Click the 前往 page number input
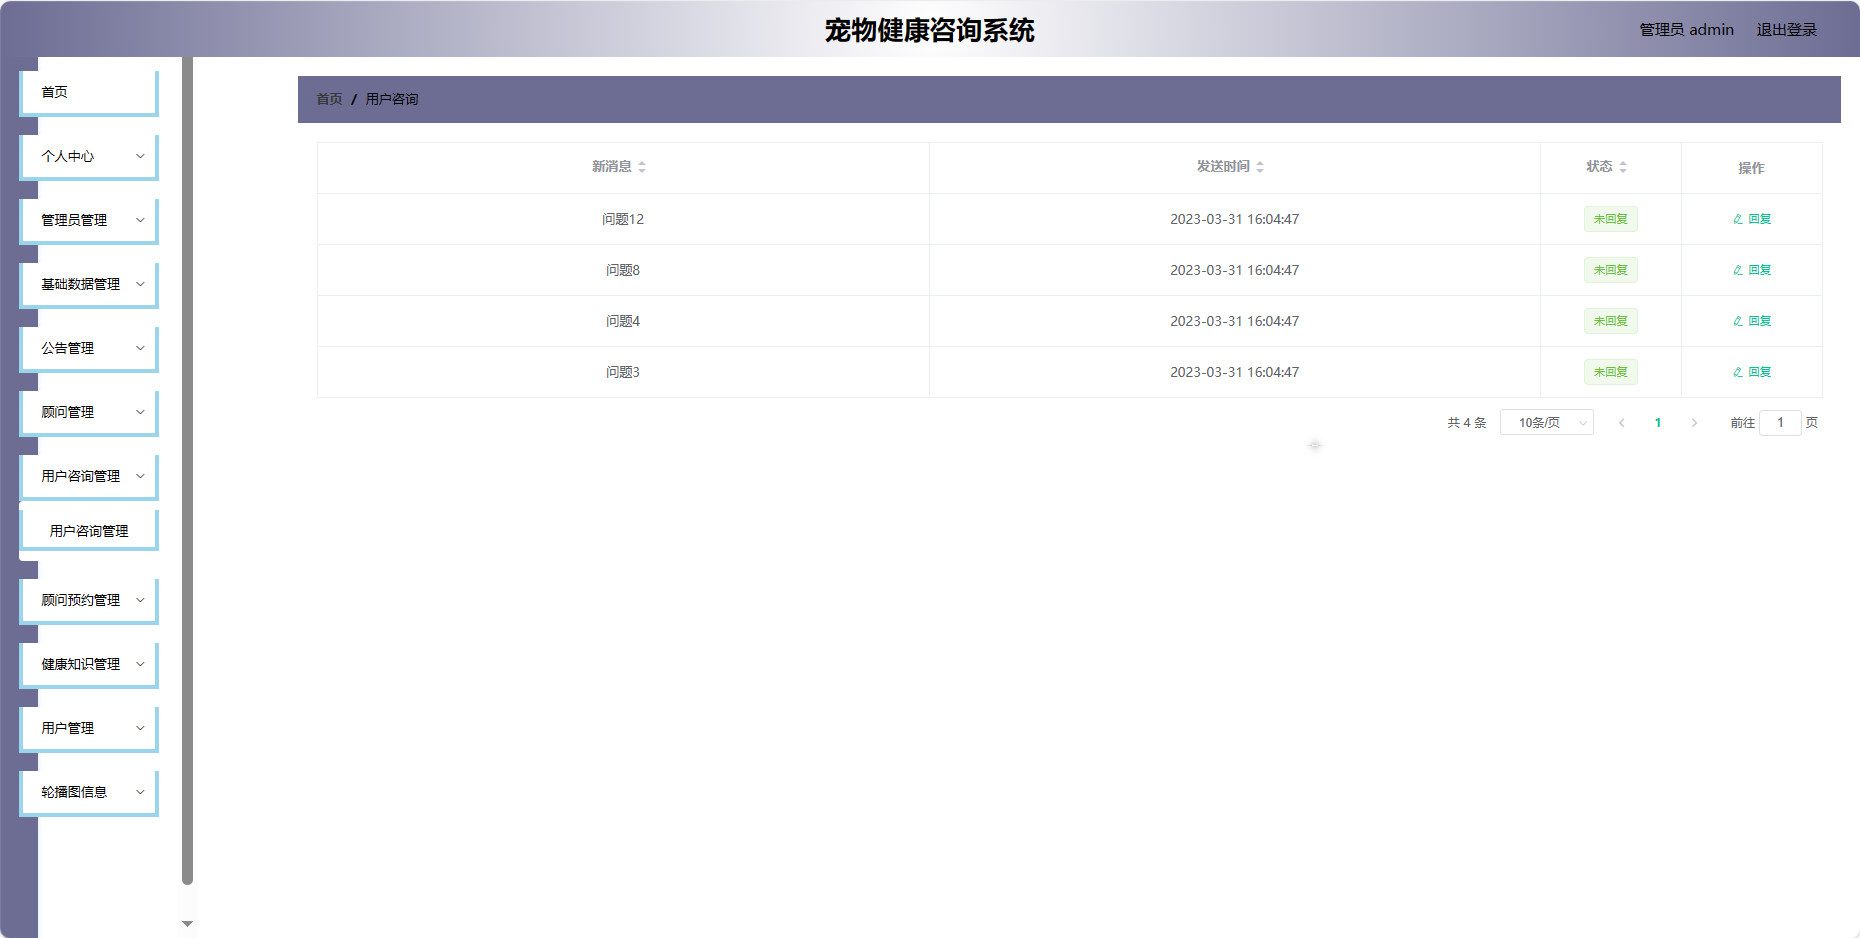1860x938 pixels. (1780, 423)
